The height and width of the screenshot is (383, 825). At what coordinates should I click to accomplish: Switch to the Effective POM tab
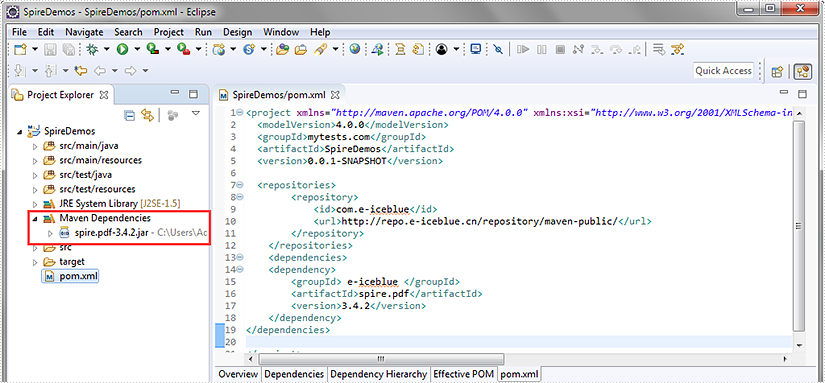(463, 374)
